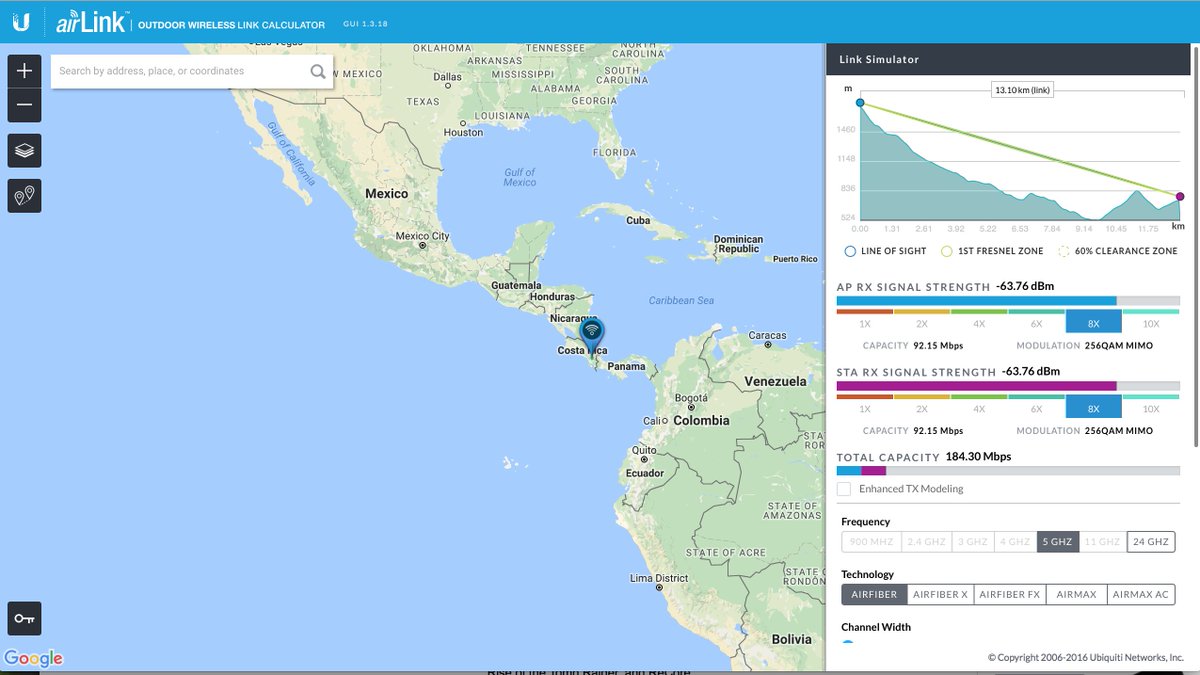Click the STA RX signal strength bar
This screenshot has height=675, width=1200.
pyautogui.click(x=1008, y=386)
